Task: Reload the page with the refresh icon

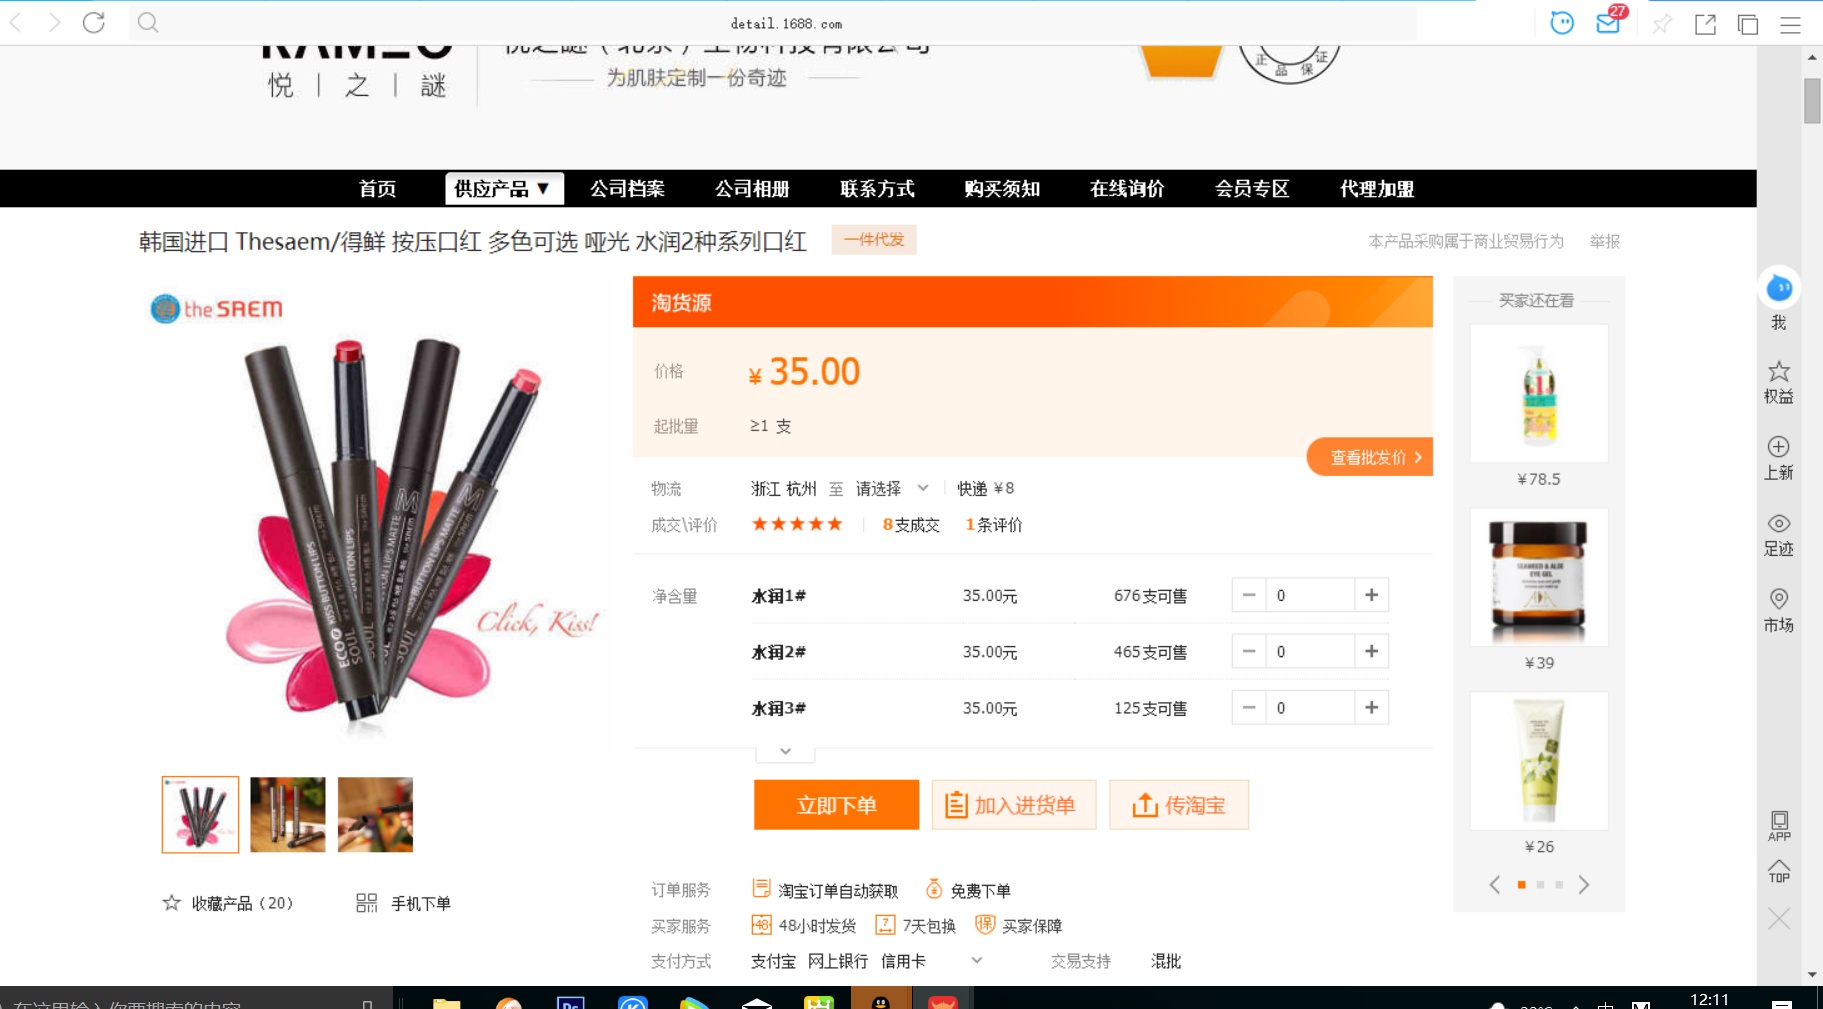Action: pyautogui.click(x=94, y=22)
